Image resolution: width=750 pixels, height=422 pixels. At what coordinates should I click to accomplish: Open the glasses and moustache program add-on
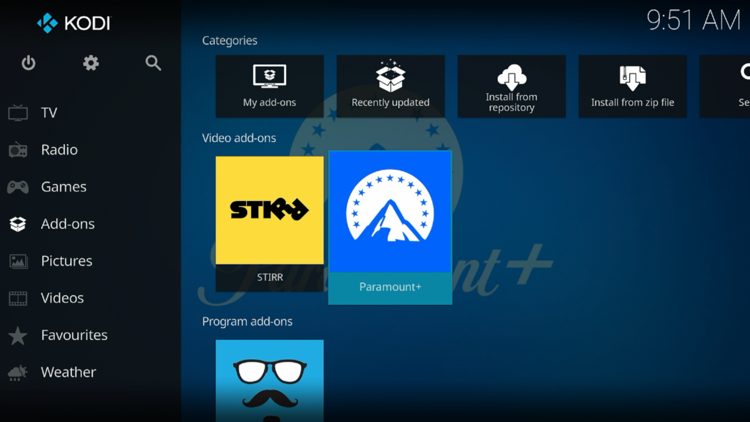coord(270,381)
